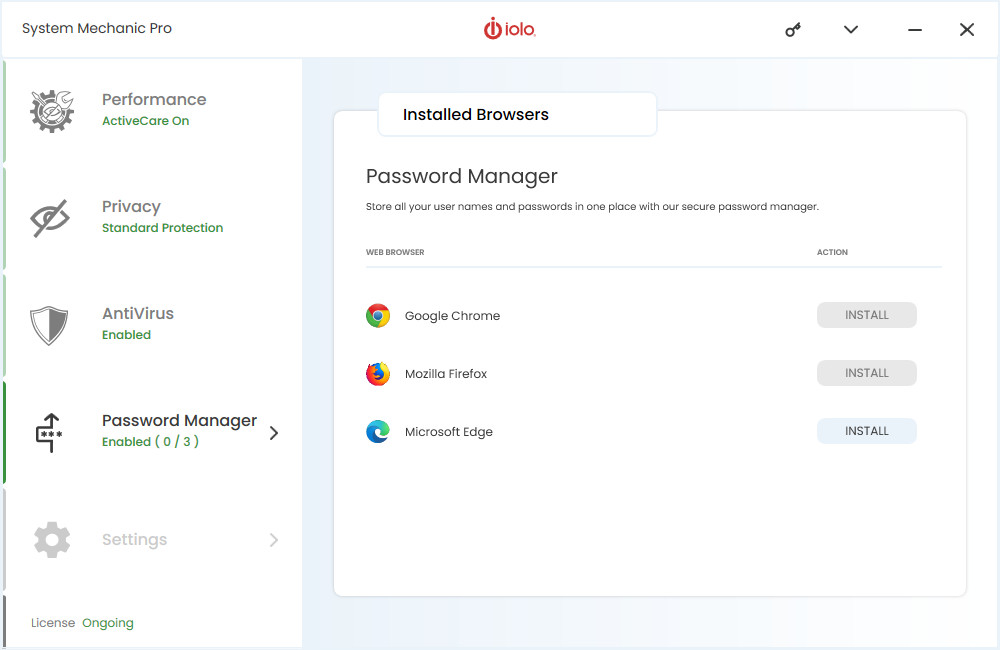Viewport: 1000px width, 650px height.
Task: Expand the Settings chevron arrow
Action: (274, 540)
